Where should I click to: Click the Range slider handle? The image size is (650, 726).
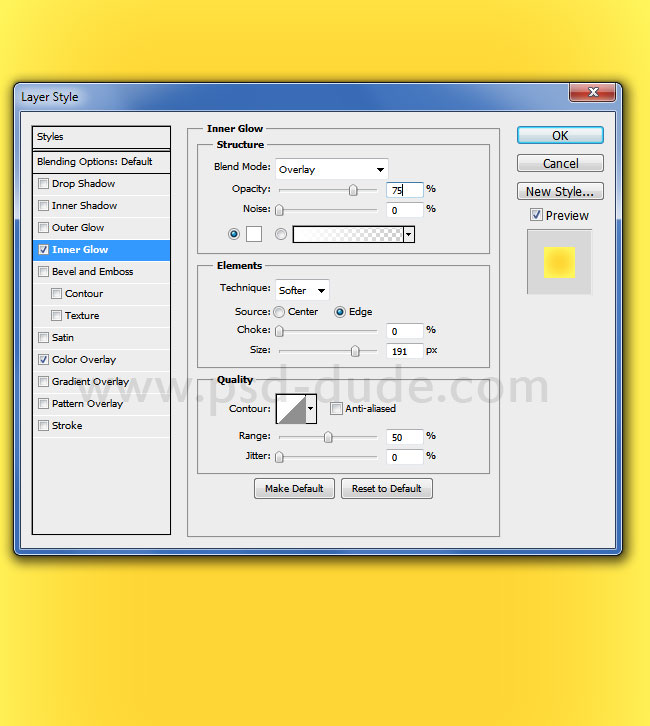(328, 437)
